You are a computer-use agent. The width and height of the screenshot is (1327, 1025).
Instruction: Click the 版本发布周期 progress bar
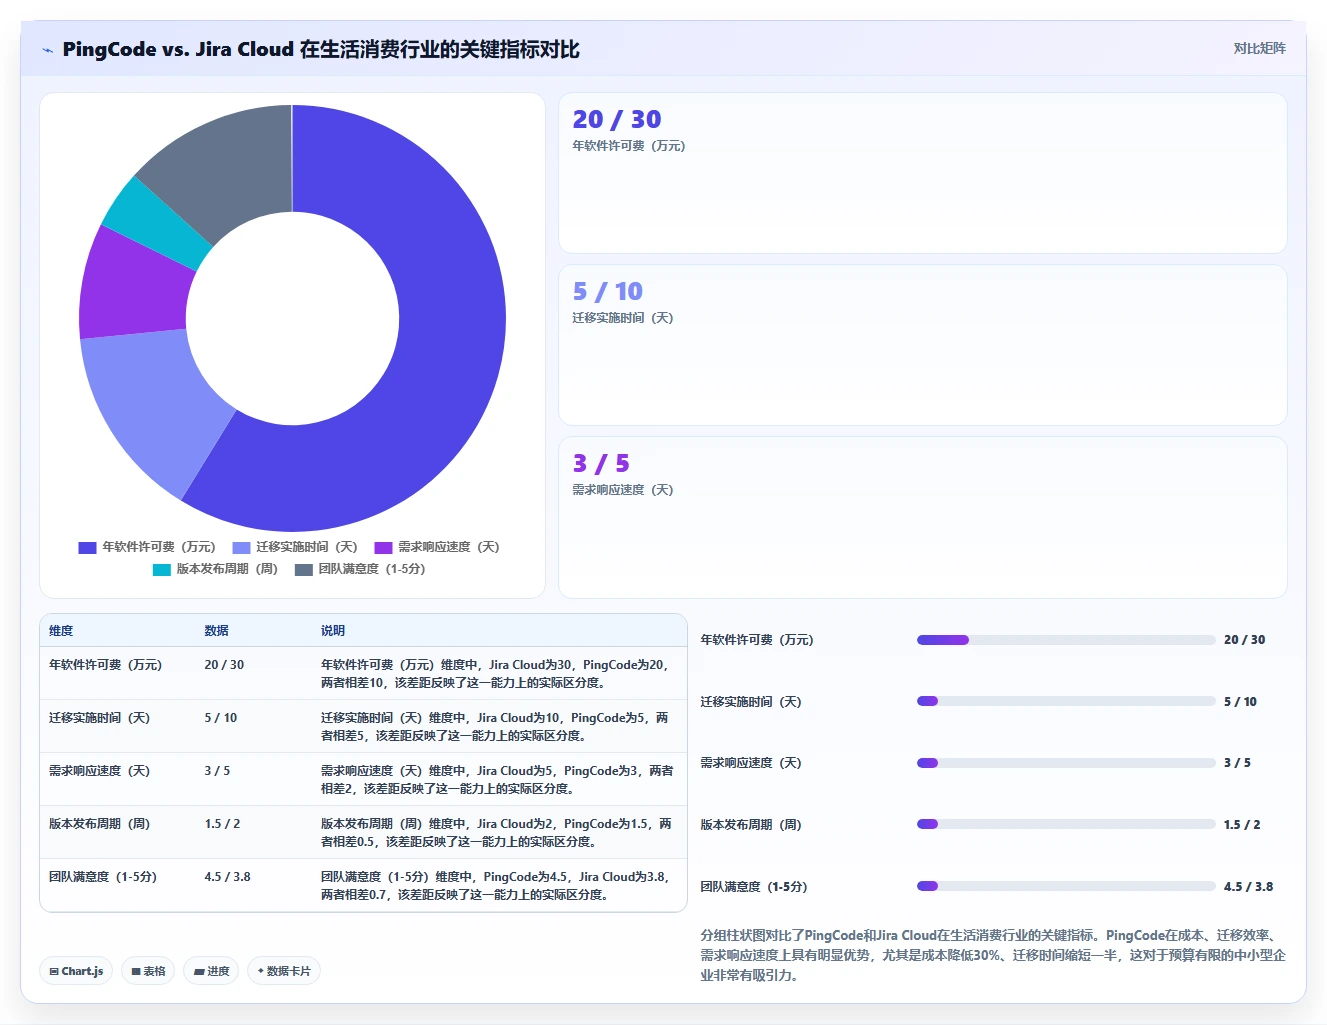click(x=1066, y=825)
